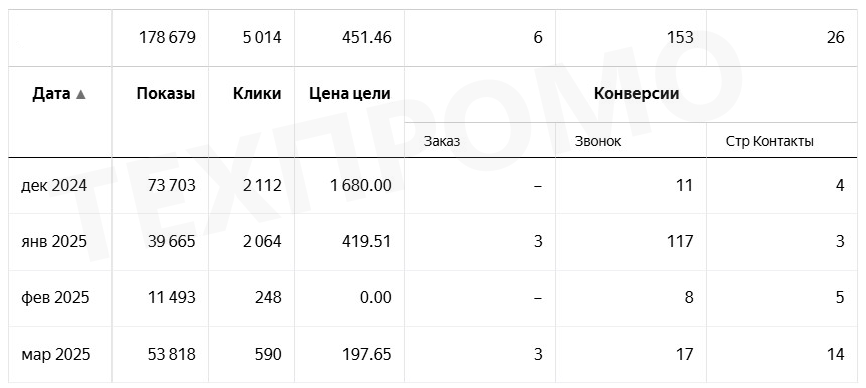Click December goal cost 1 680.00
This screenshot has height=388, width=866.
pos(361,185)
